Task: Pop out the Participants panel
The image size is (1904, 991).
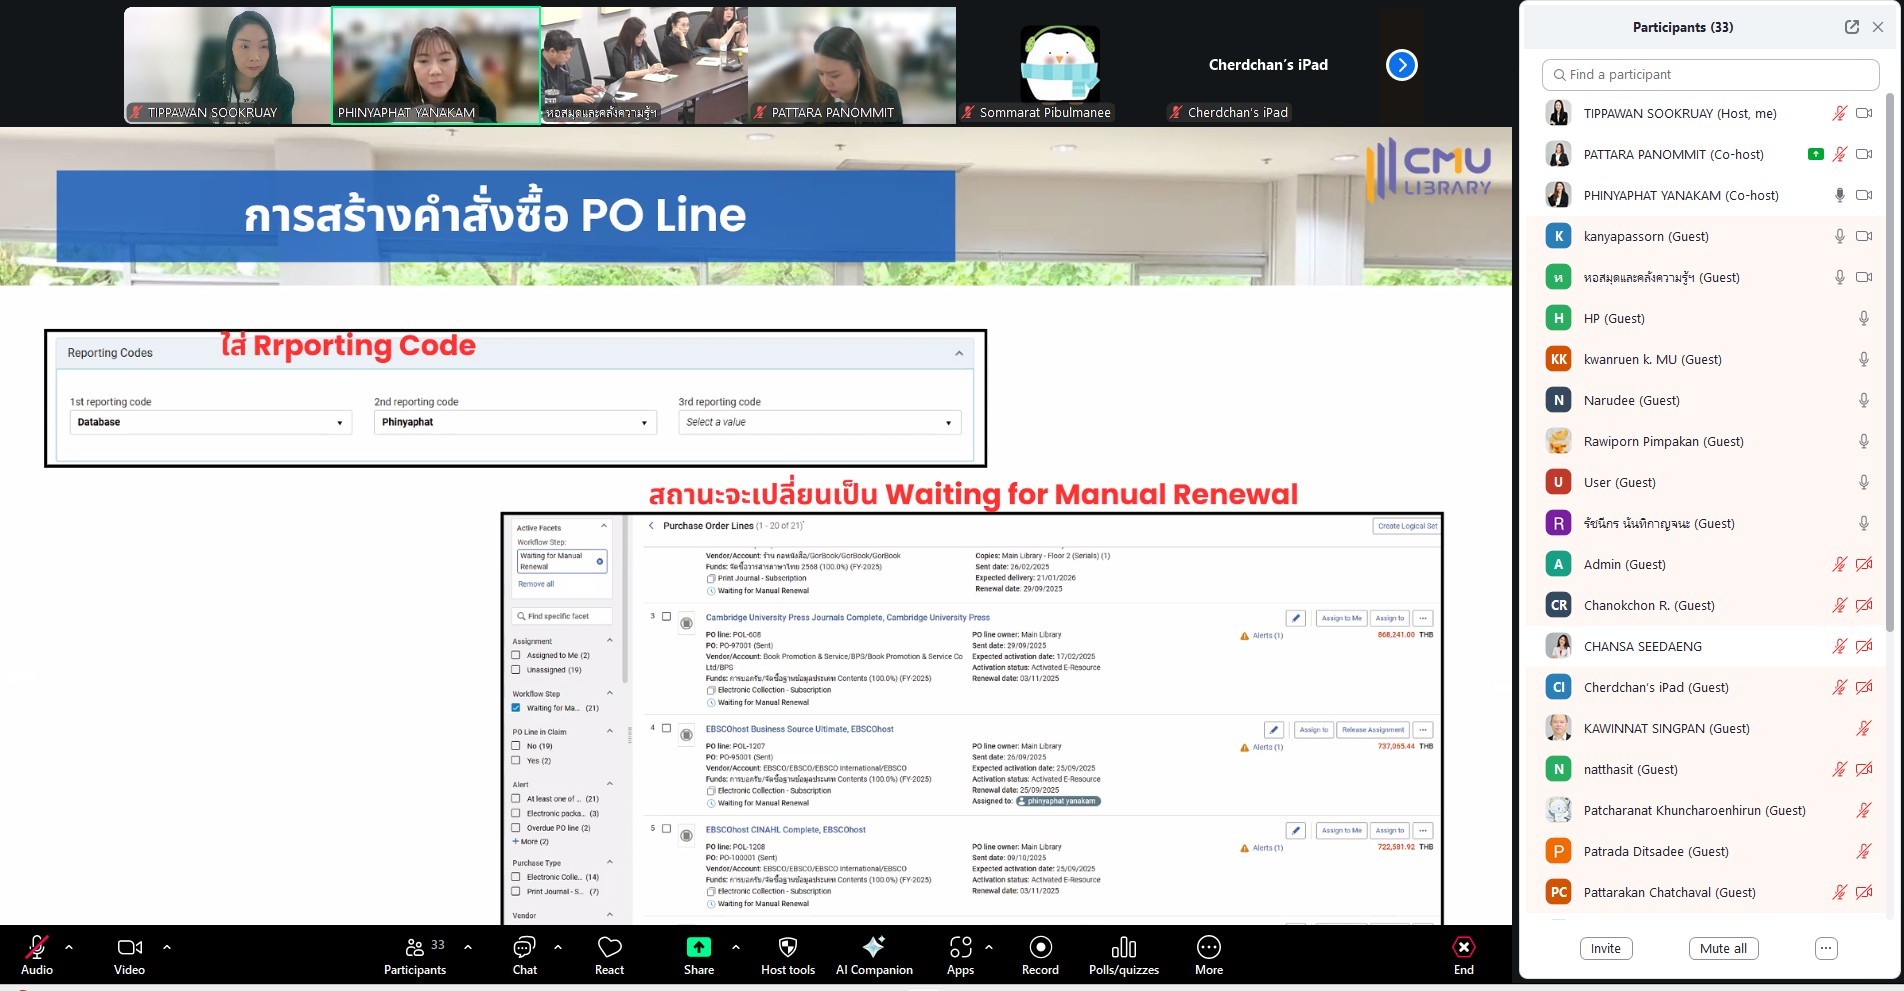Action: [x=1851, y=27]
